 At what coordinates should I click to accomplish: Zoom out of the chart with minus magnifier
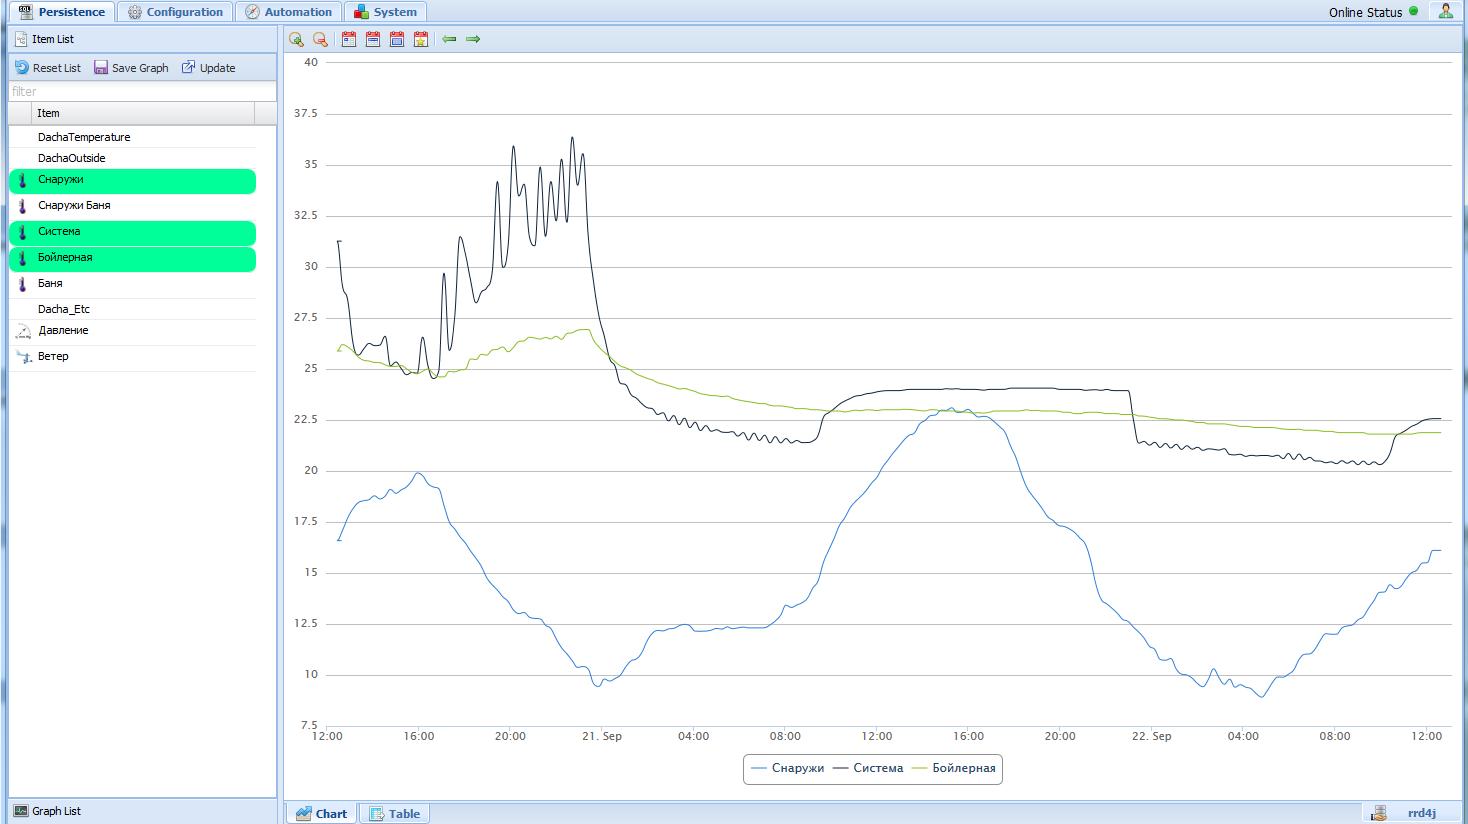pyautogui.click(x=321, y=39)
